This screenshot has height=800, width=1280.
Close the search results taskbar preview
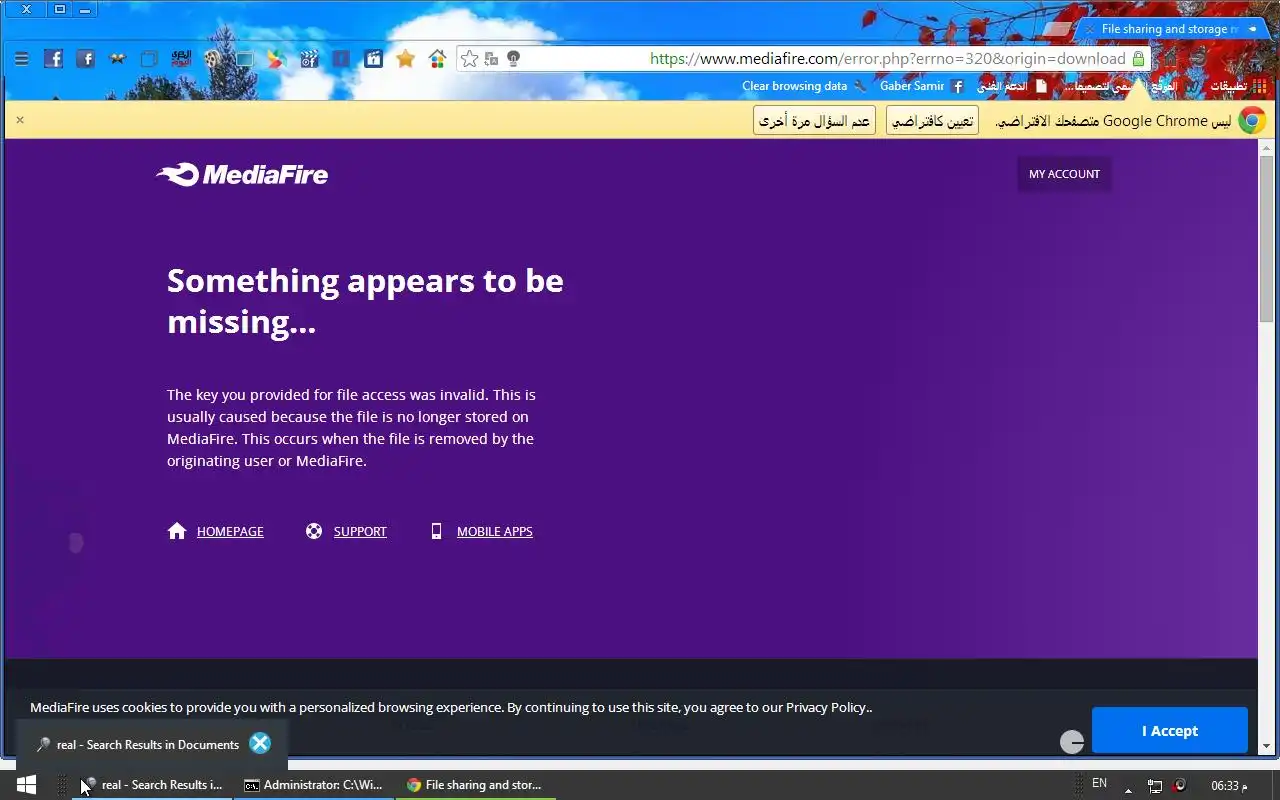pos(260,743)
